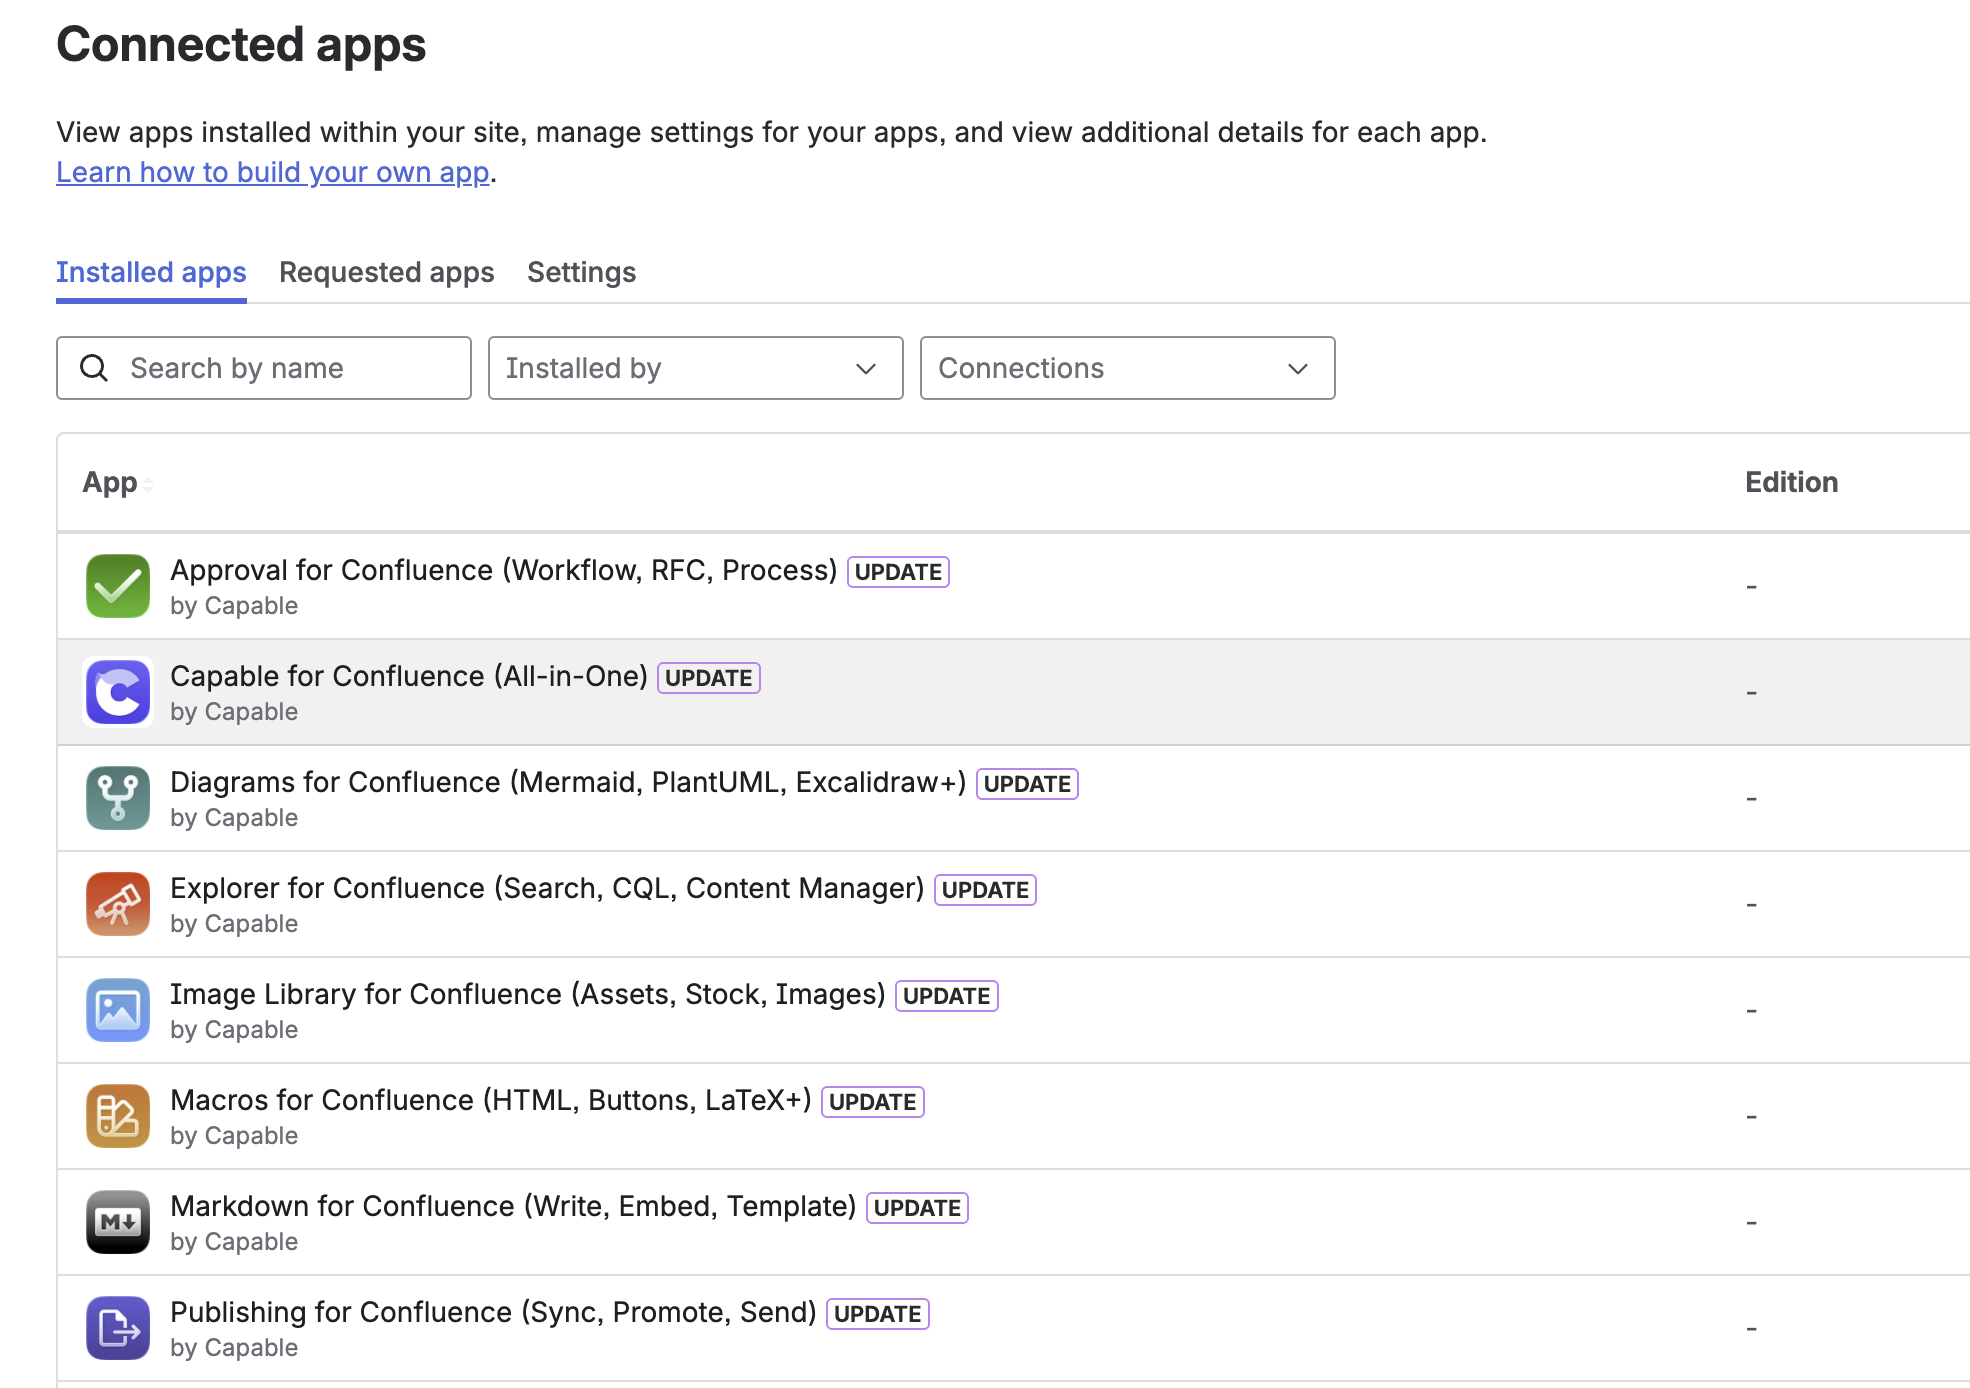The height and width of the screenshot is (1388, 1970).
Task: Click the Image Library for Confluence picture icon
Action: click(118, 1010)
